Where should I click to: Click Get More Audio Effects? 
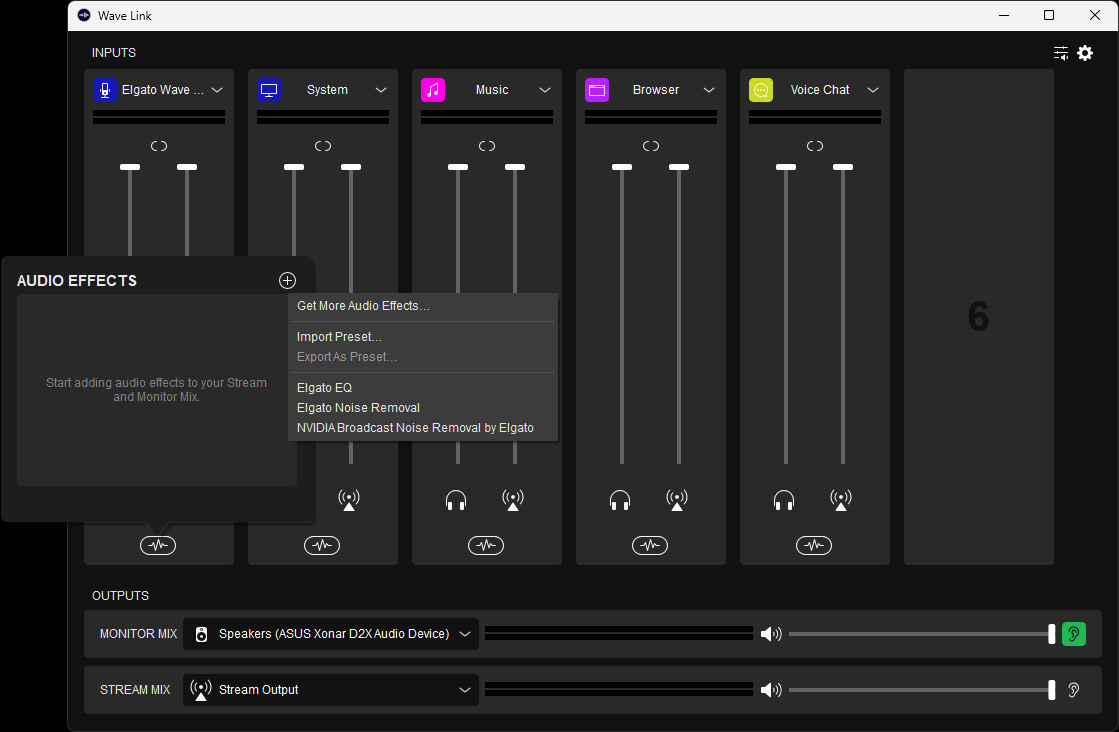[363, 306]
